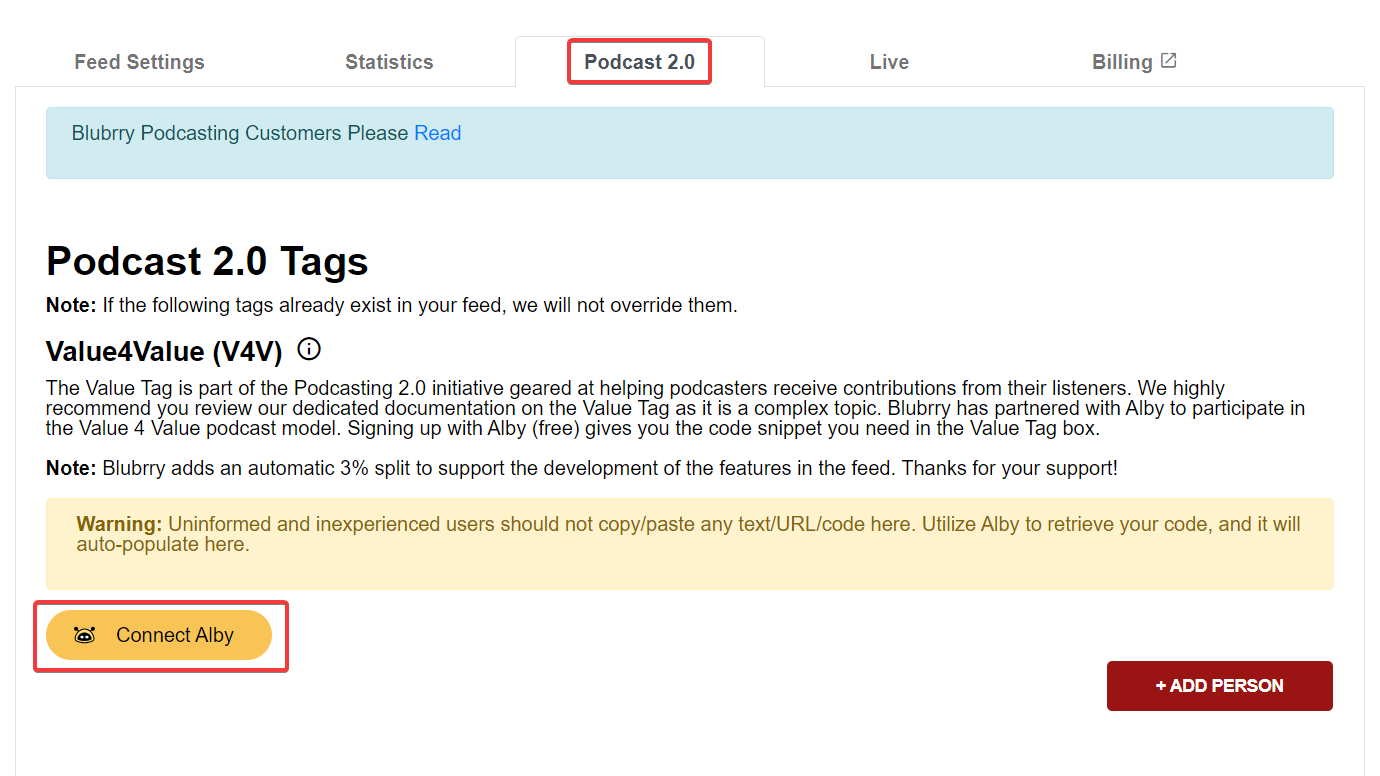Follow the Read link in notice
This screenshot has height=776, width=1380.
pos(438,133)
